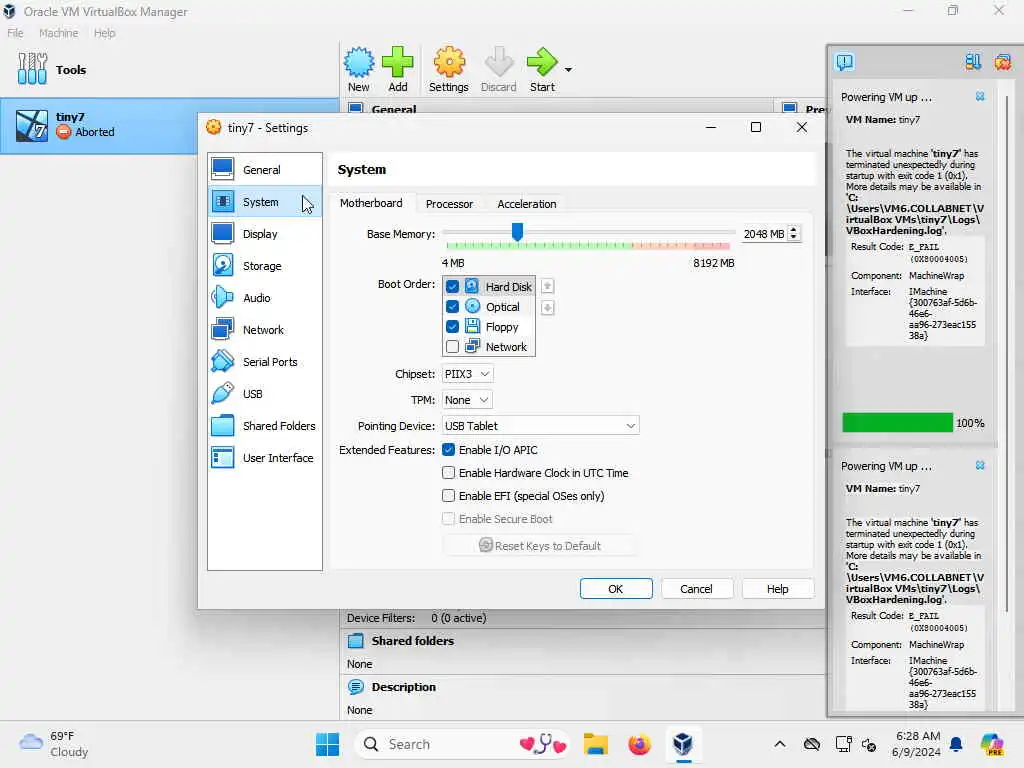Open the File menu
The image size is (1024, 768).
[x=15, y=33]
